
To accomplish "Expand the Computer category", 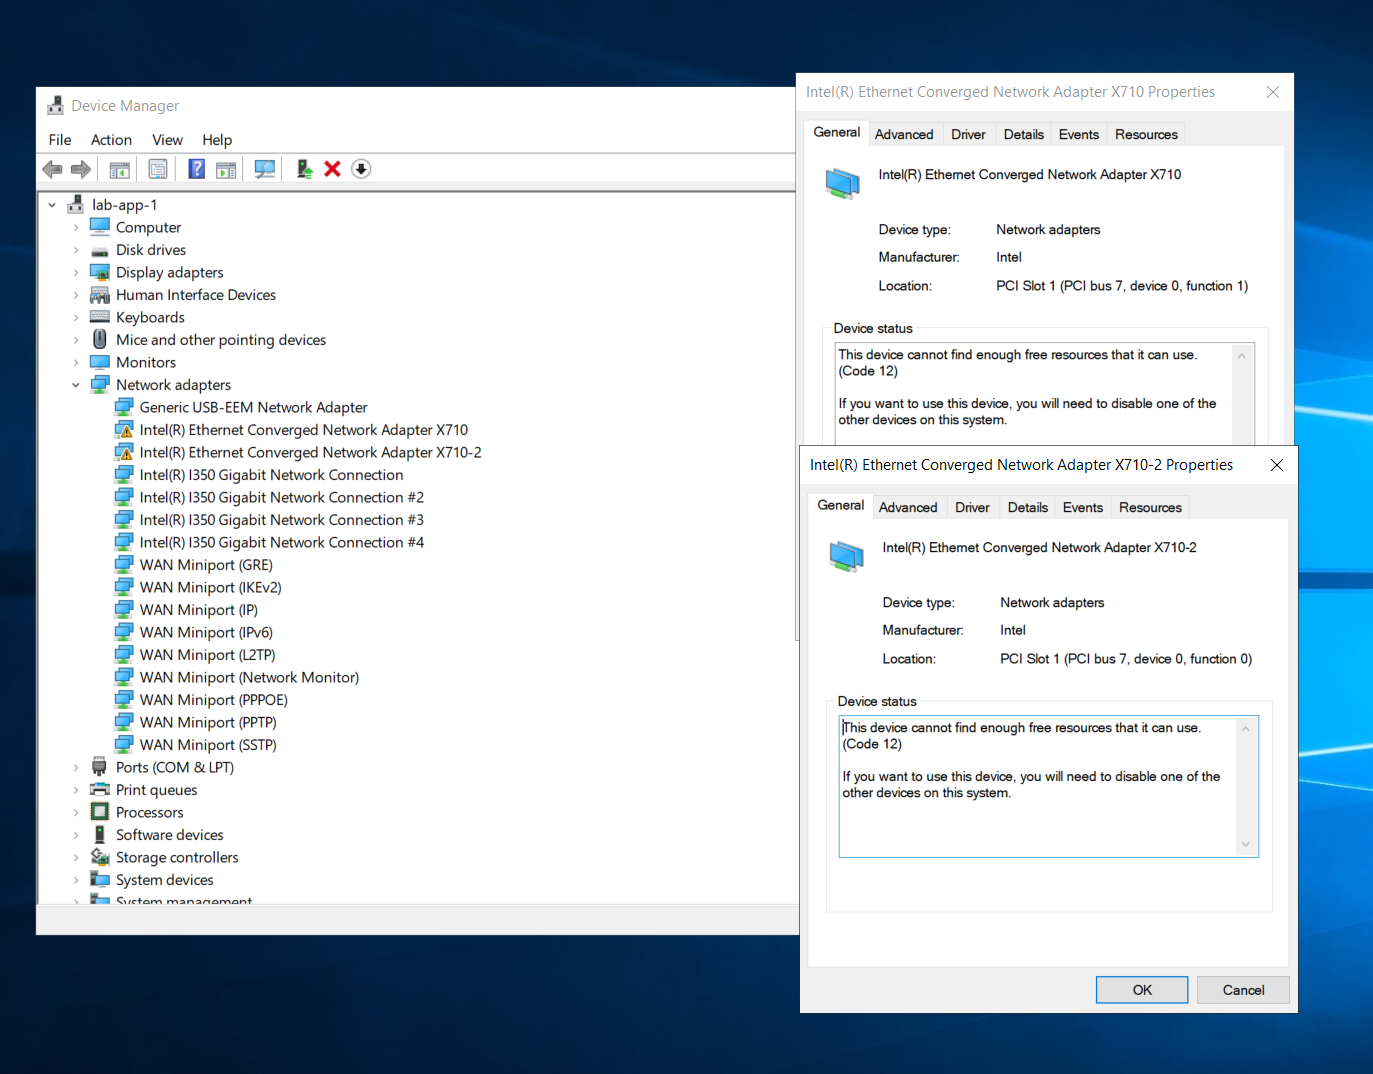I will pos(76,227).
